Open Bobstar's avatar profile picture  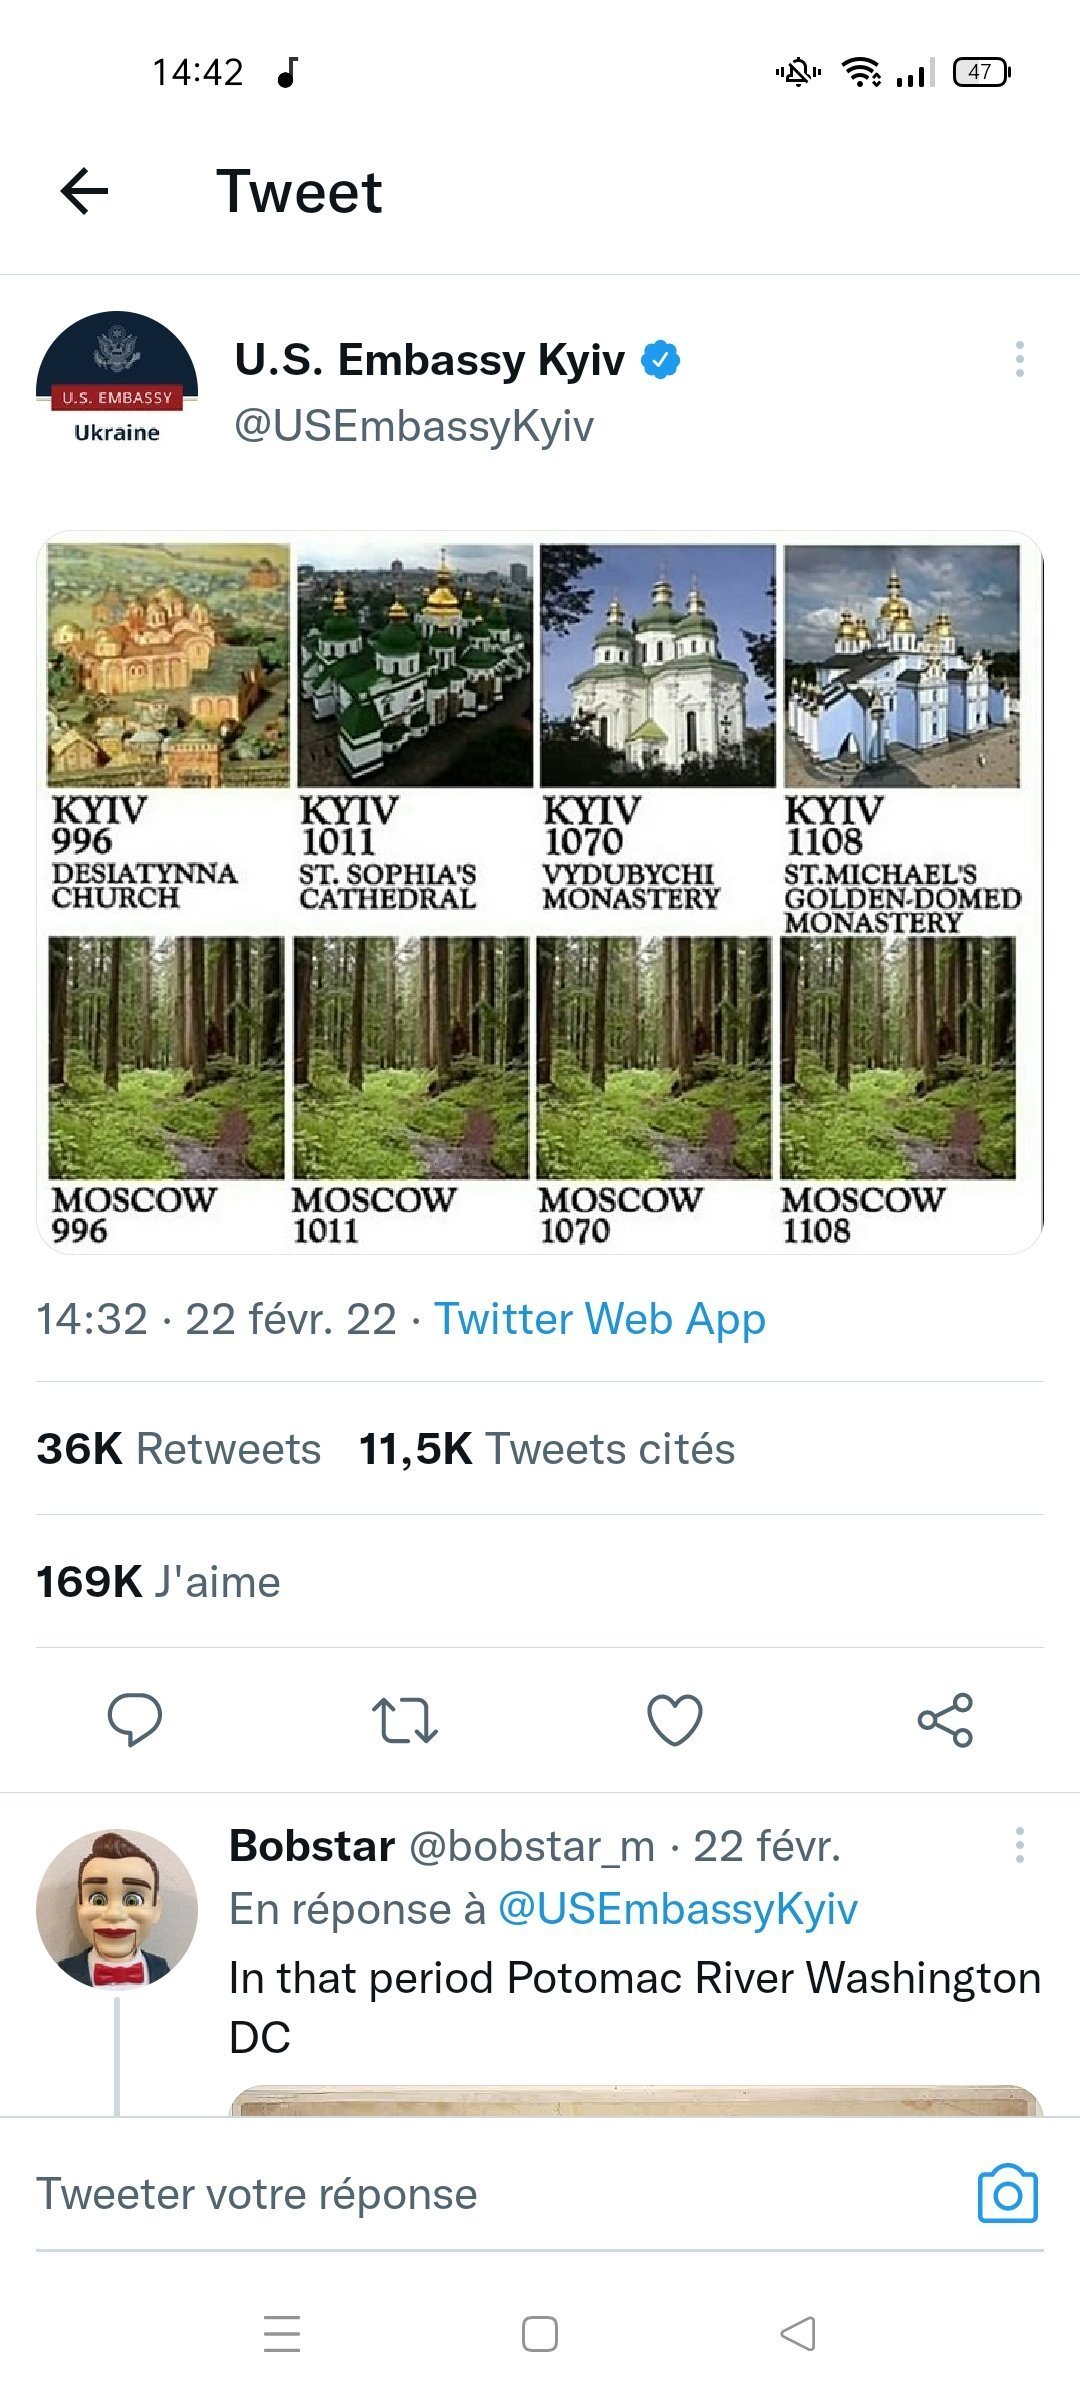coord(117,1910)
